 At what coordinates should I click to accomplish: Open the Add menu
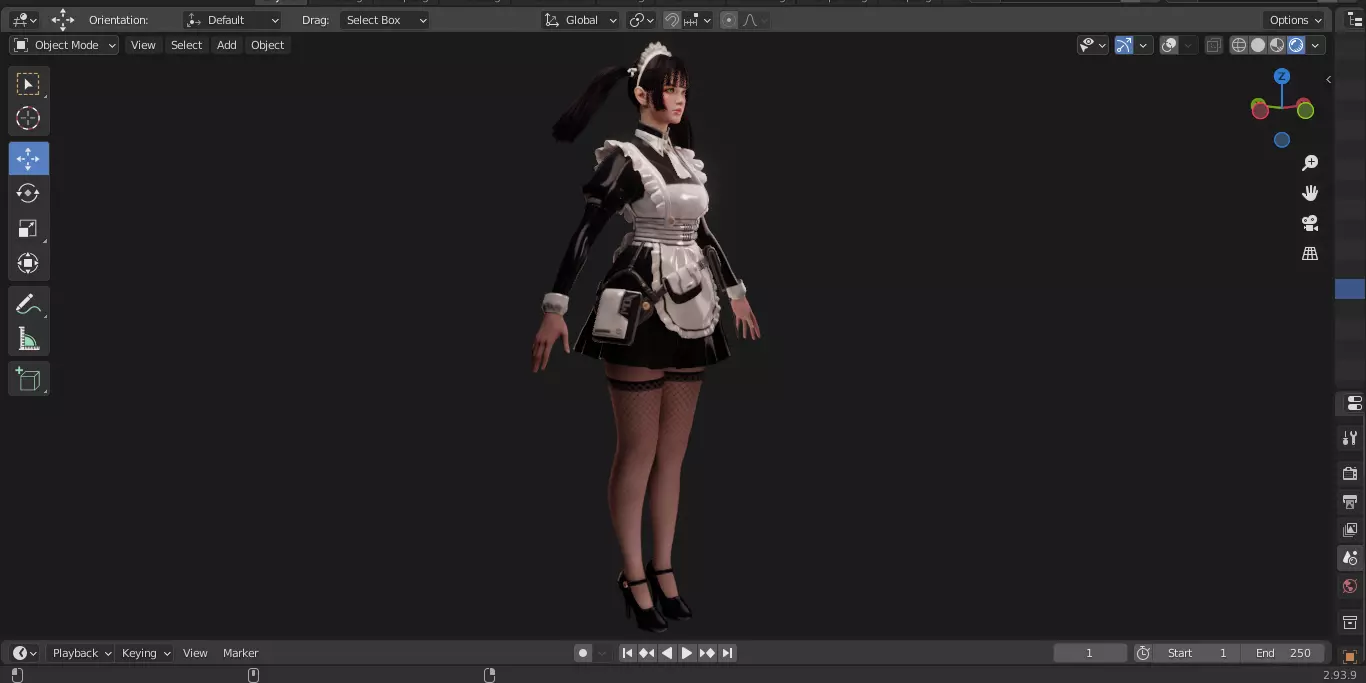pos(227,45)
